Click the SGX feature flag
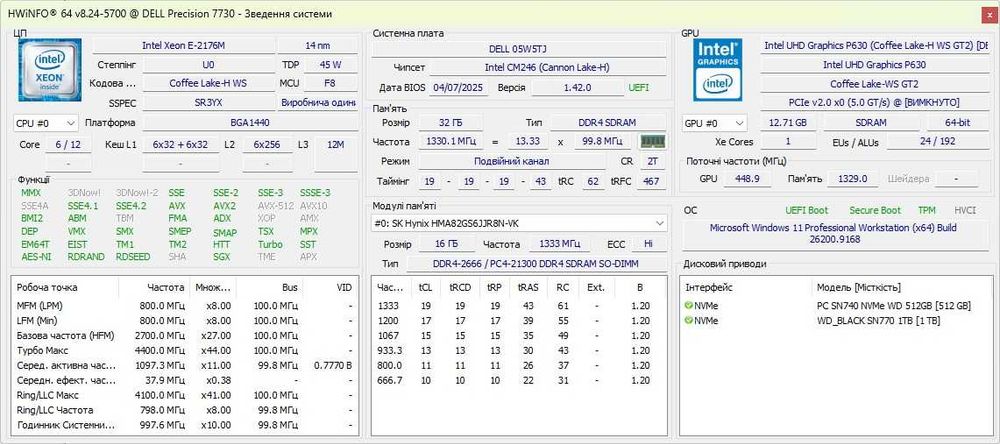Screen dimensions: 1000x444 [221, 257]
